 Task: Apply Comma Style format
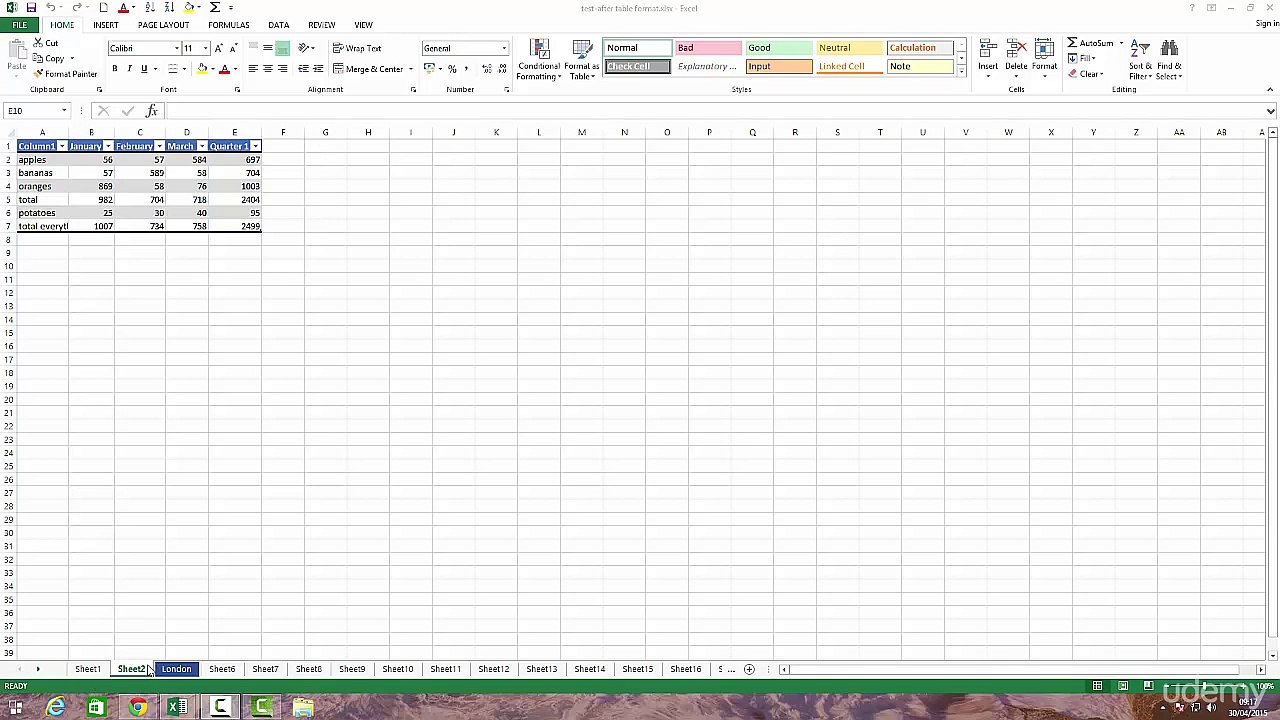coord(466,69)
